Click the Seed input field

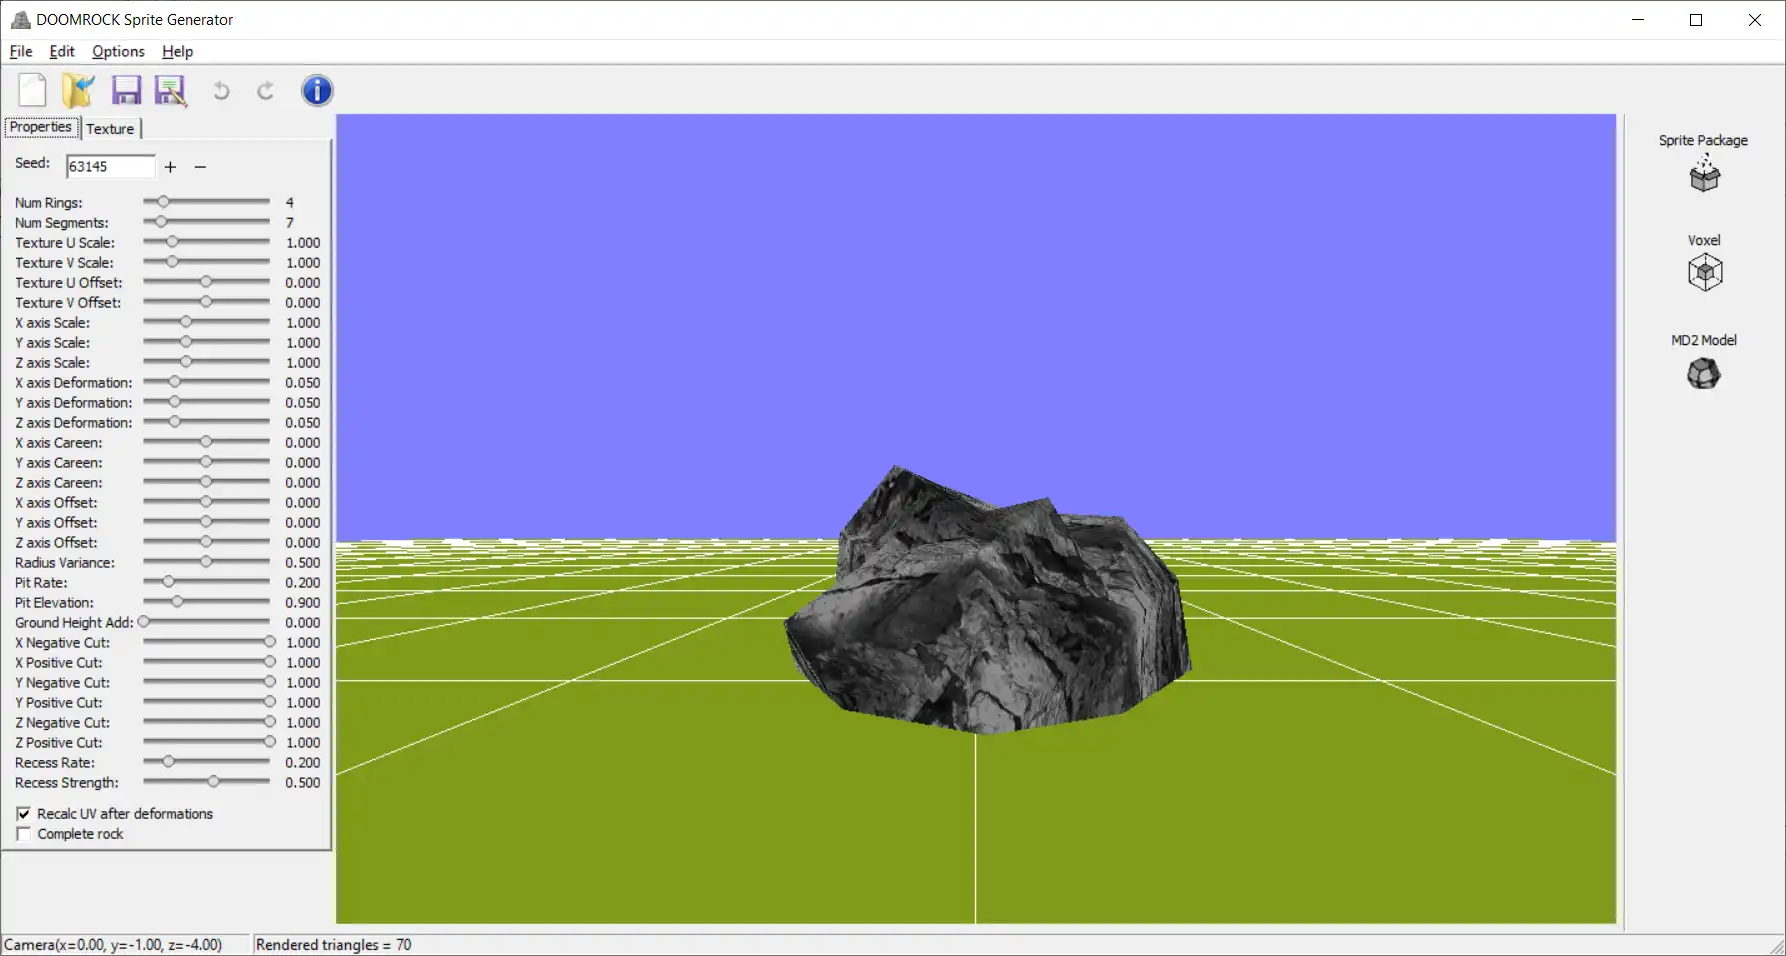coord(110,166)
